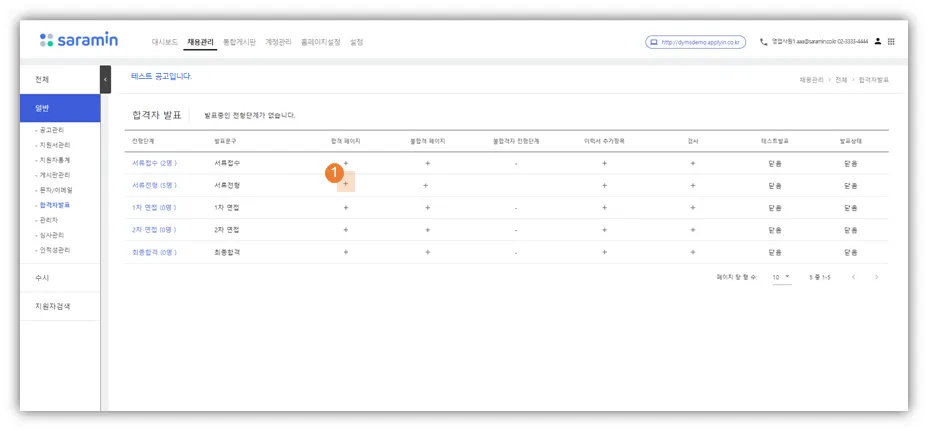Click 검사 plus for 최종합격 row
Image resolution: width=928 pixels, height=431 pixels.
(692, 252)
